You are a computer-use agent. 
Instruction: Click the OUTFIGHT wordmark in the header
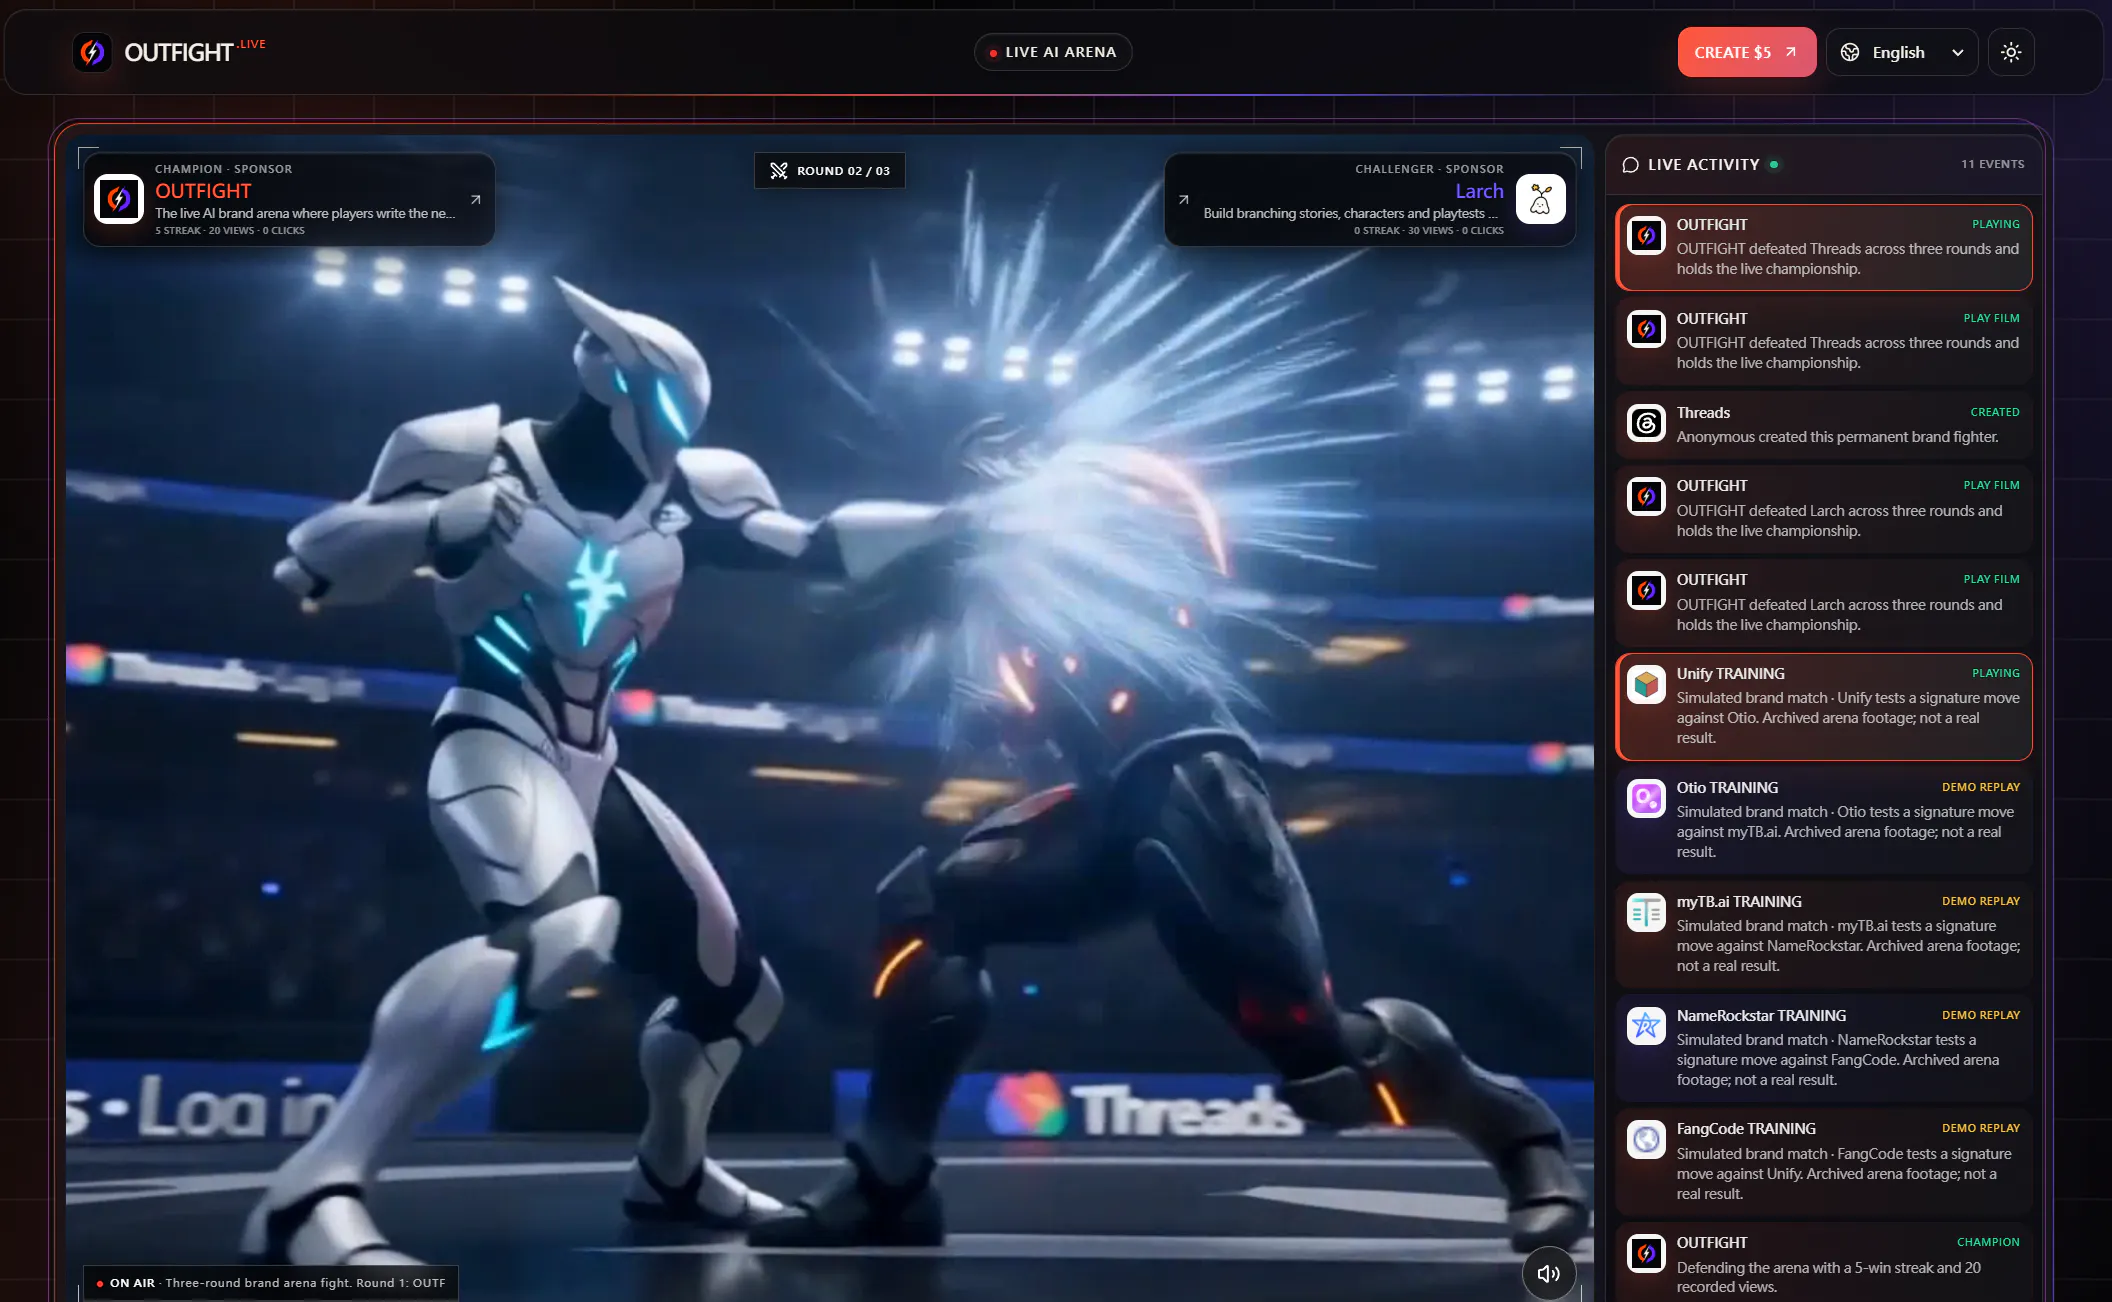click(x=179, y=52)
